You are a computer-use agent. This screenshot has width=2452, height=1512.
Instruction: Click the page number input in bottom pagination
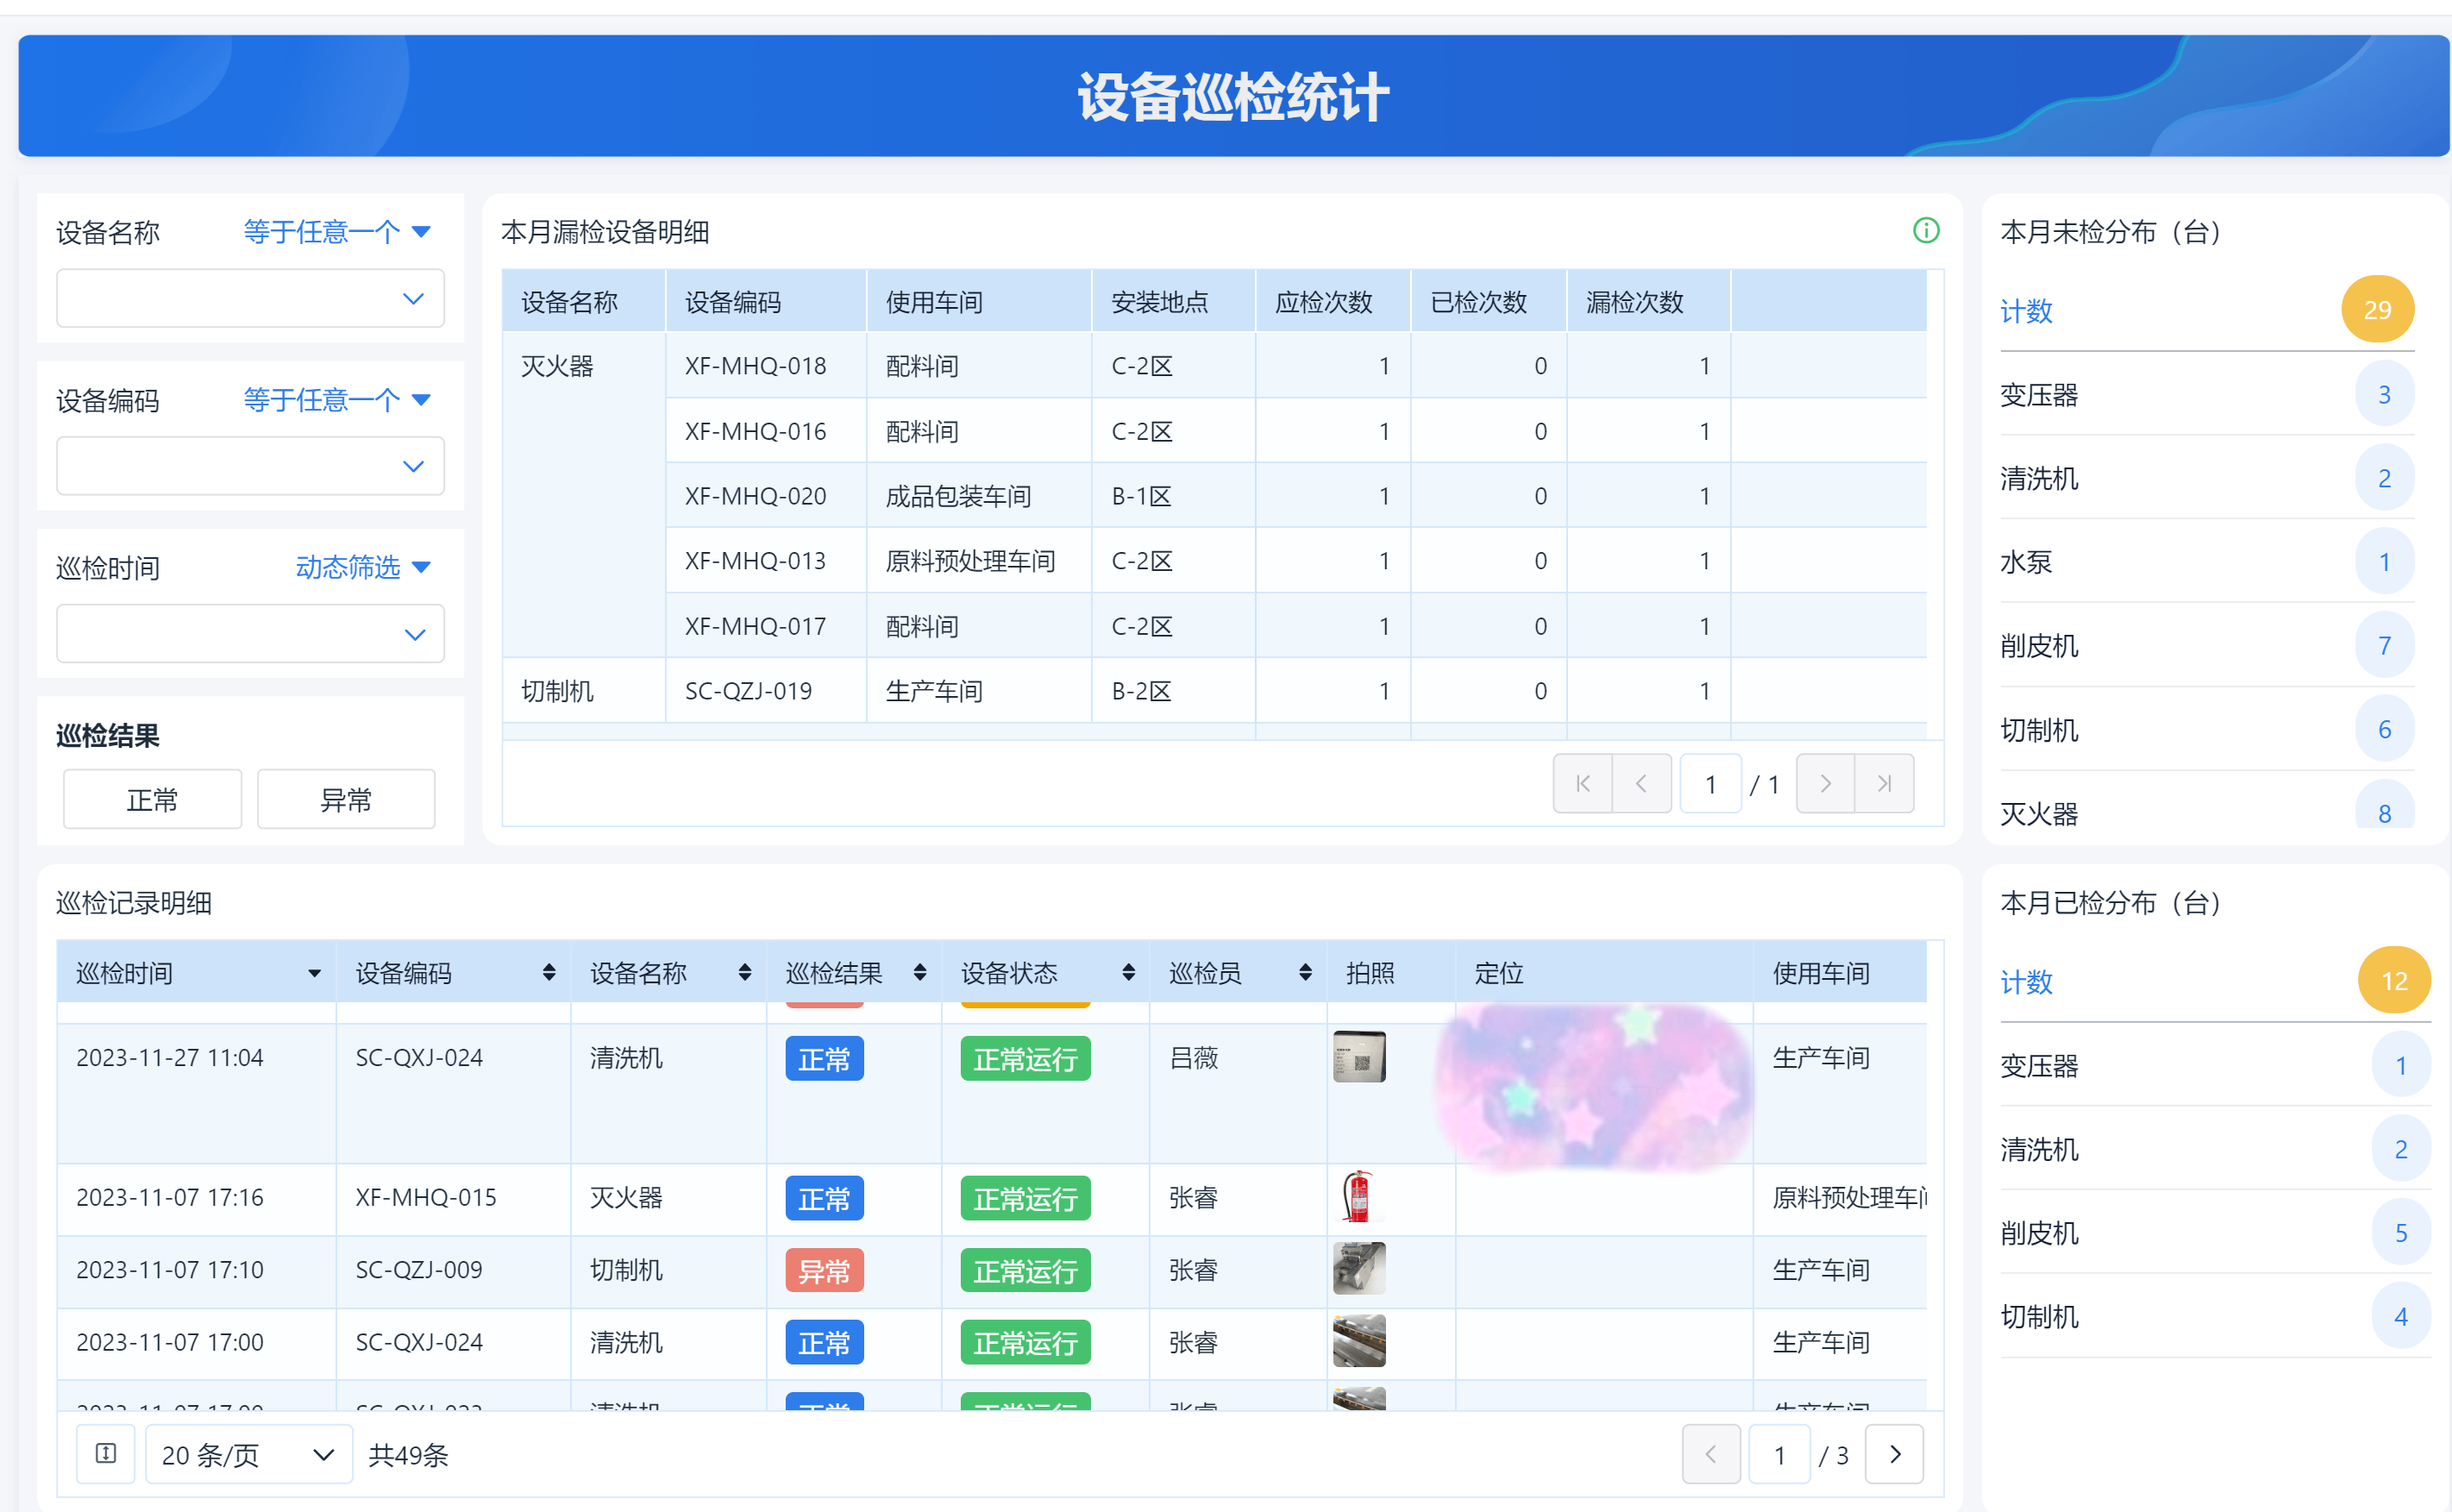tap(1778, 1454)
